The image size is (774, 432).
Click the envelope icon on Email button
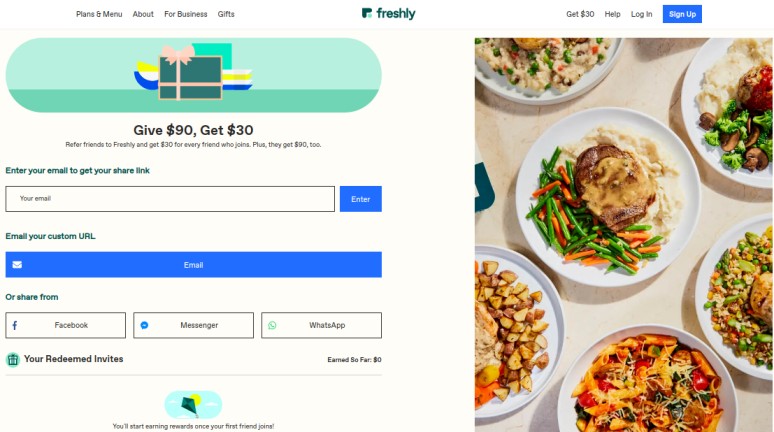pos(17,265)
